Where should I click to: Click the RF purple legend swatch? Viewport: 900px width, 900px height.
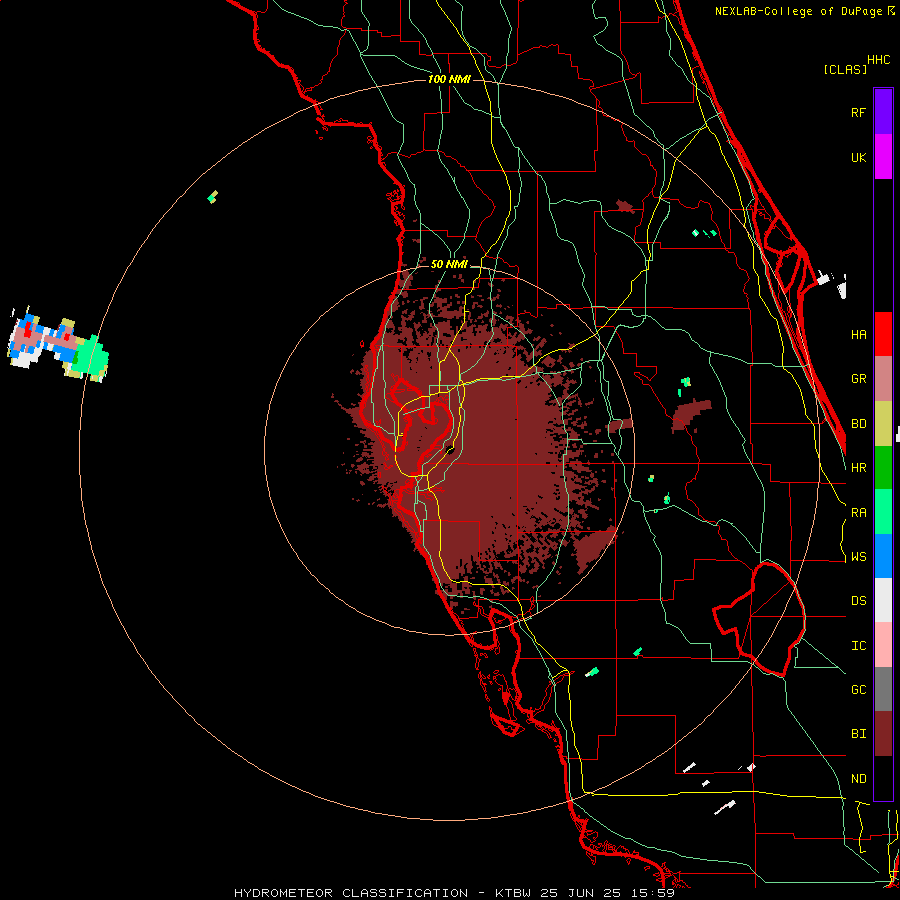pyautogui.click(x=883, y=112)
